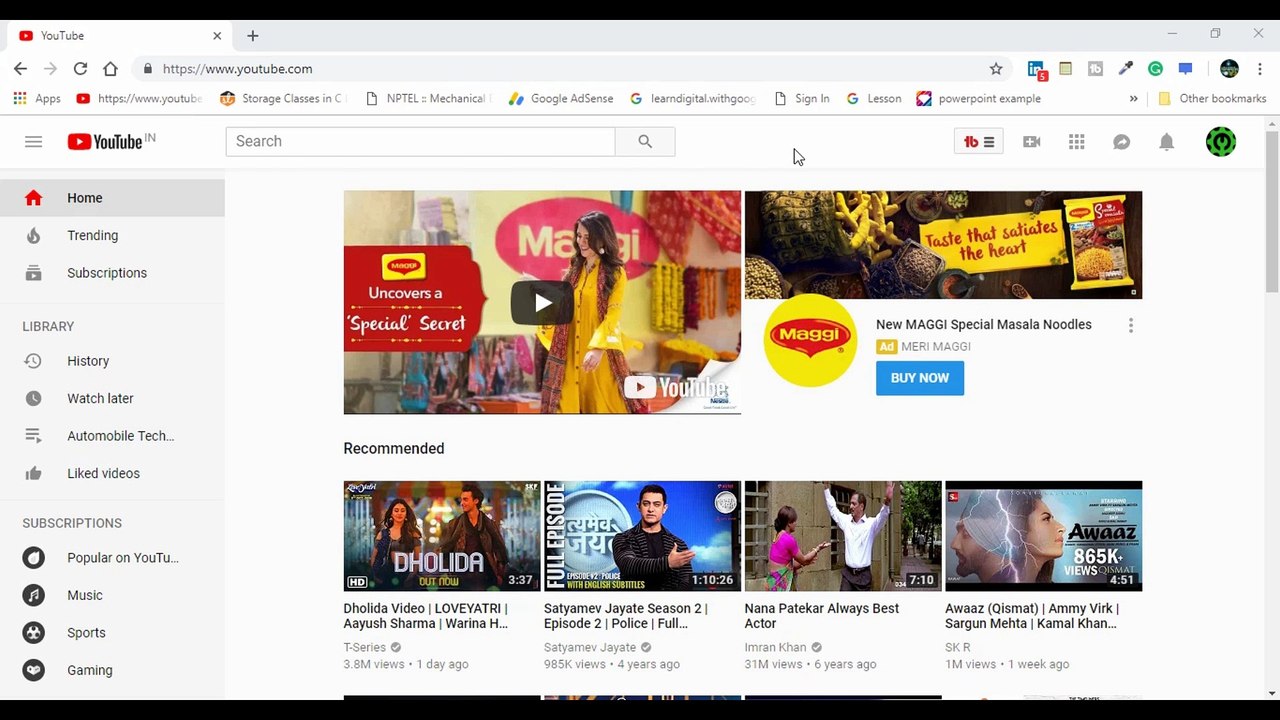The width and height of the screenshot is (1280, 720).
Task: Open the Apps bookmarks shortcut
Action: coord(37,99)
